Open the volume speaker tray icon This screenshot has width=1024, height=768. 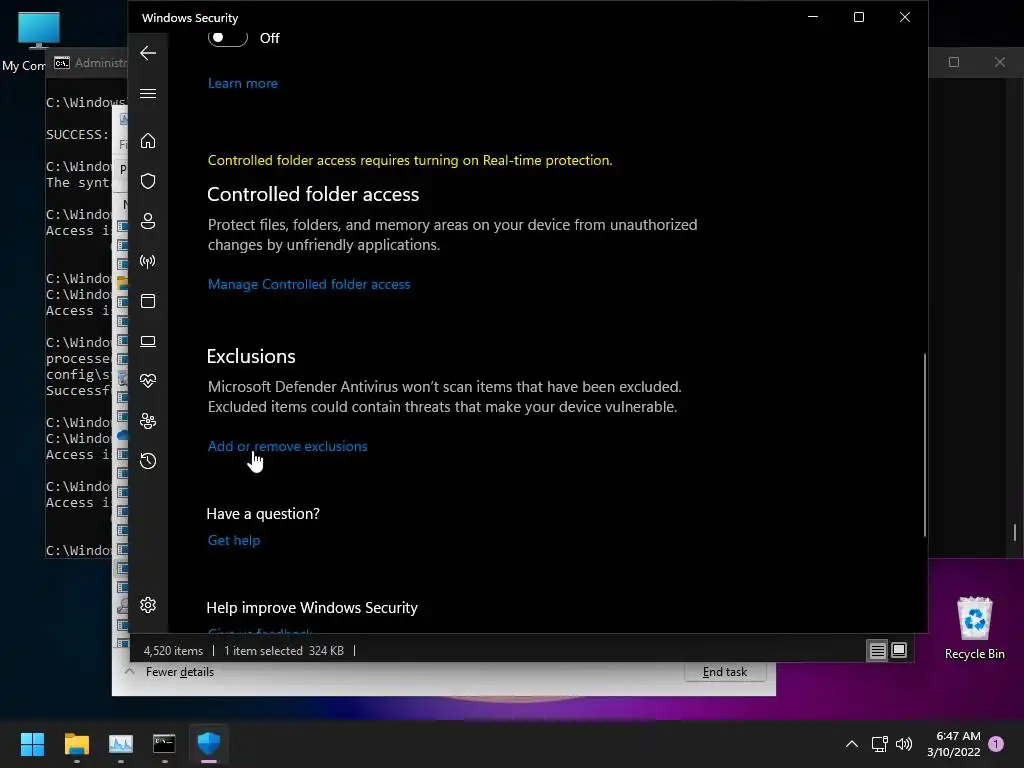(x=904, y=744)
